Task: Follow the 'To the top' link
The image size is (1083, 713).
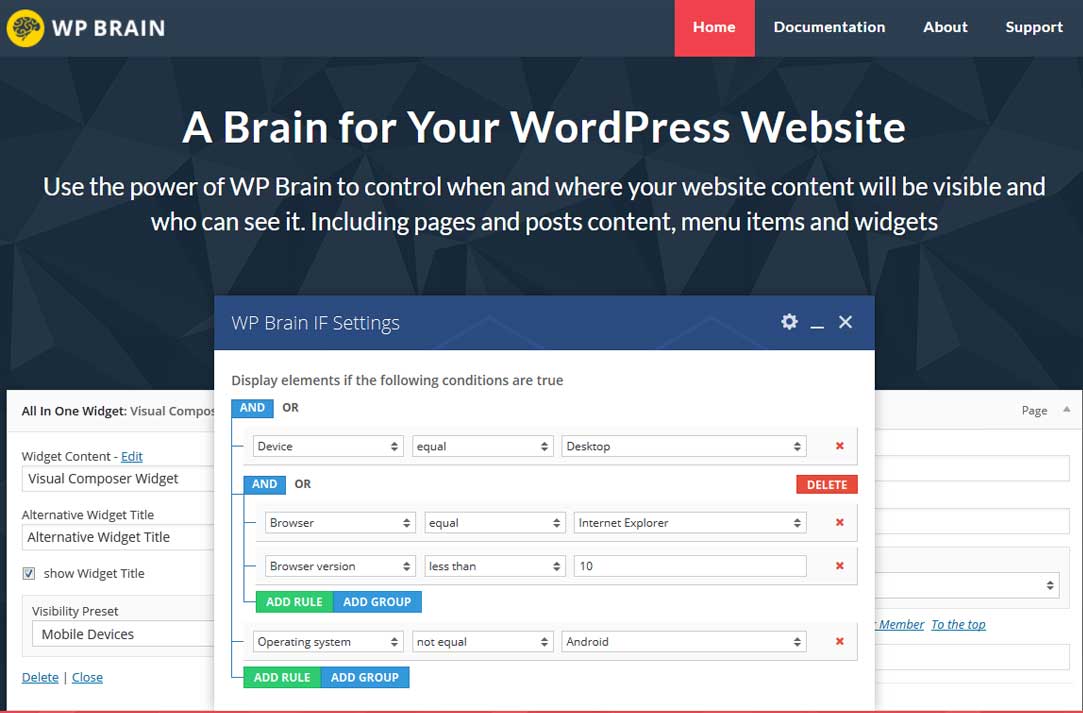Action: tap(958, 624)
